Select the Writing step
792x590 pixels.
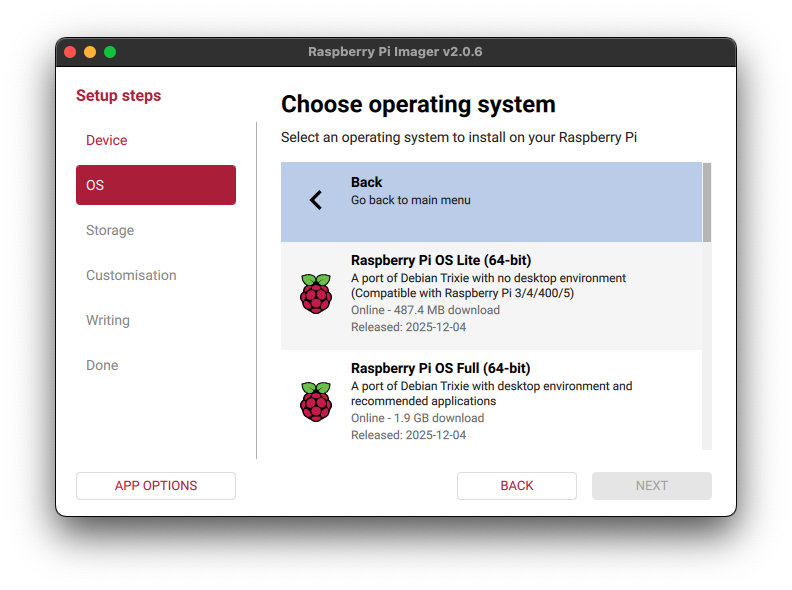click(108, 320)
